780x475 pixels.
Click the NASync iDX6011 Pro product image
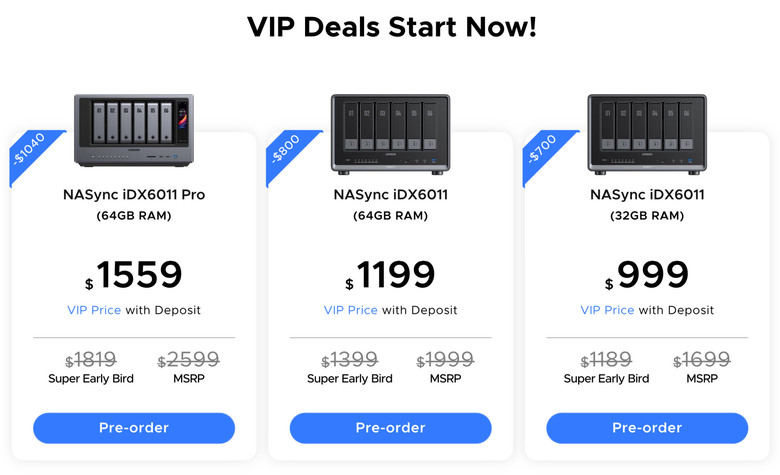[x=134, y=132]
